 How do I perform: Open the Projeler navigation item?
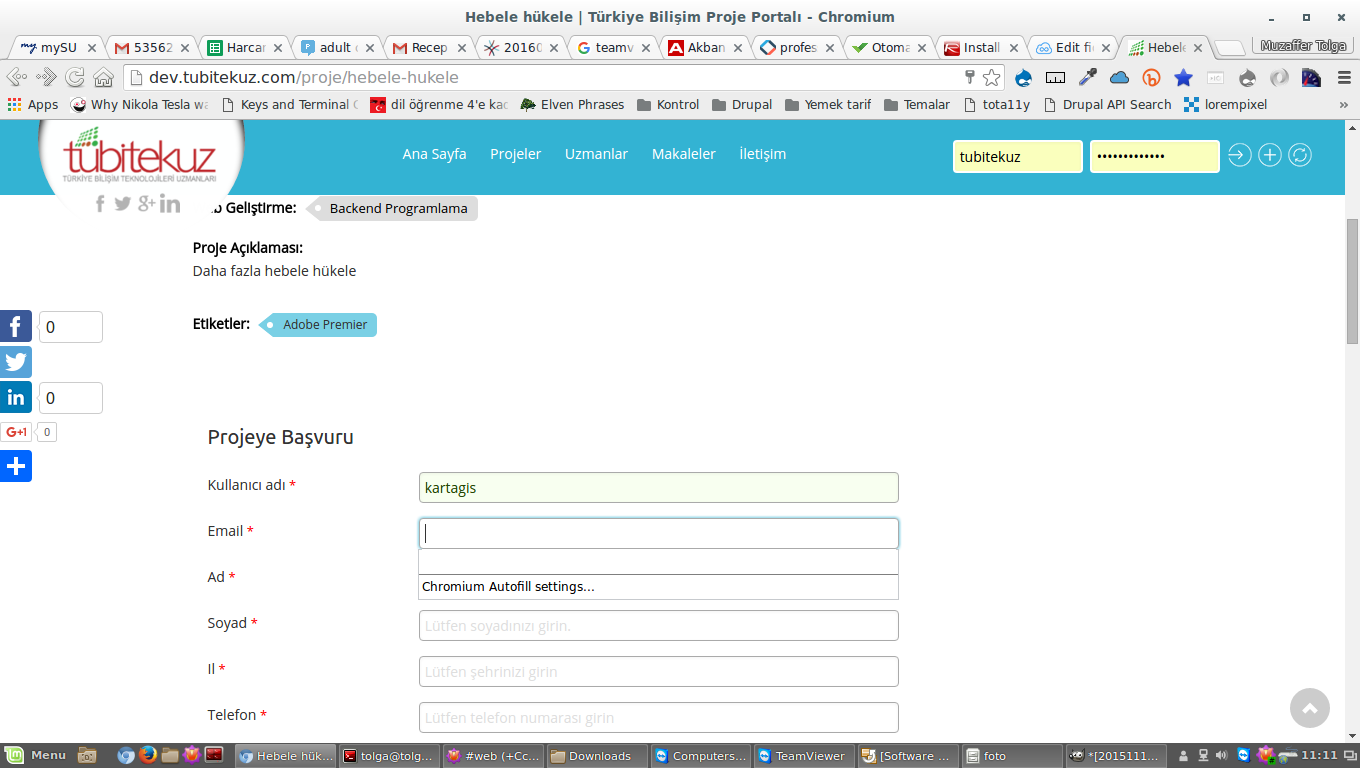(x=515, y=154)
